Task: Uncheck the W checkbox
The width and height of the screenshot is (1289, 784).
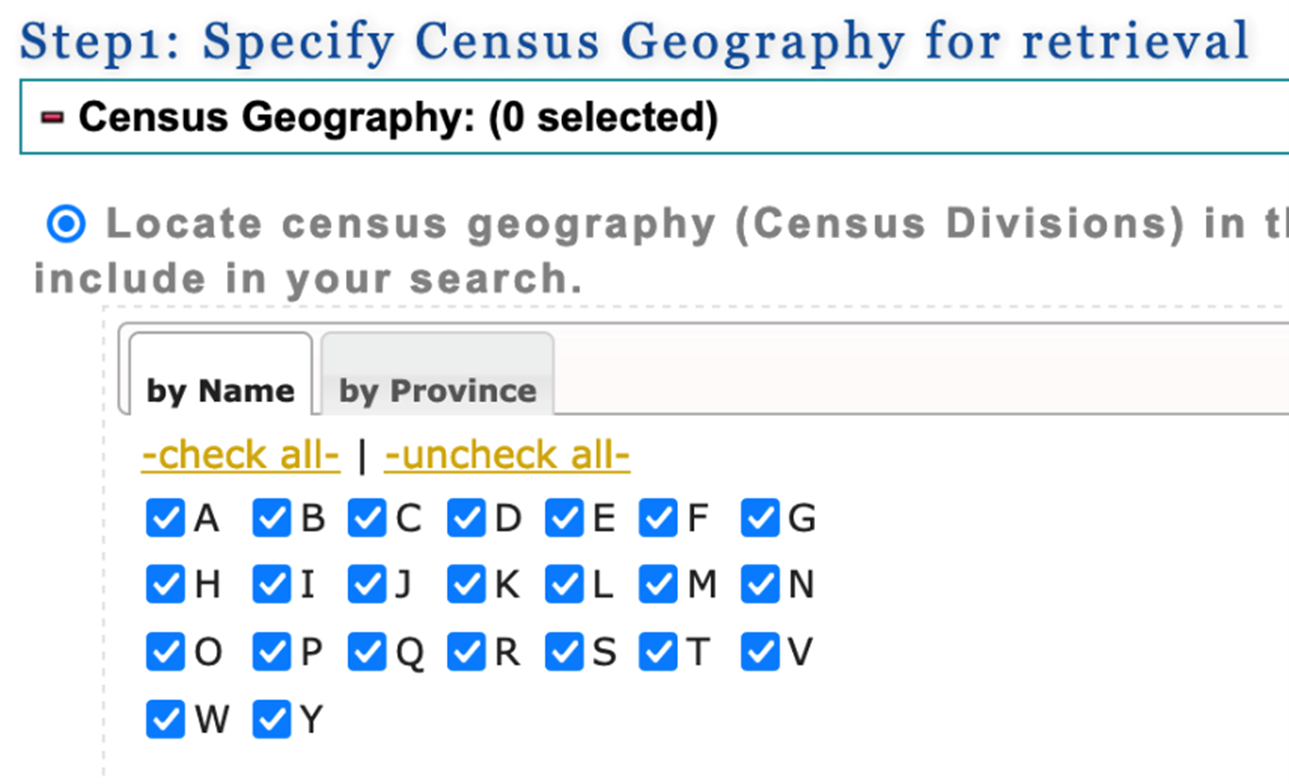Action: [165, 718]
